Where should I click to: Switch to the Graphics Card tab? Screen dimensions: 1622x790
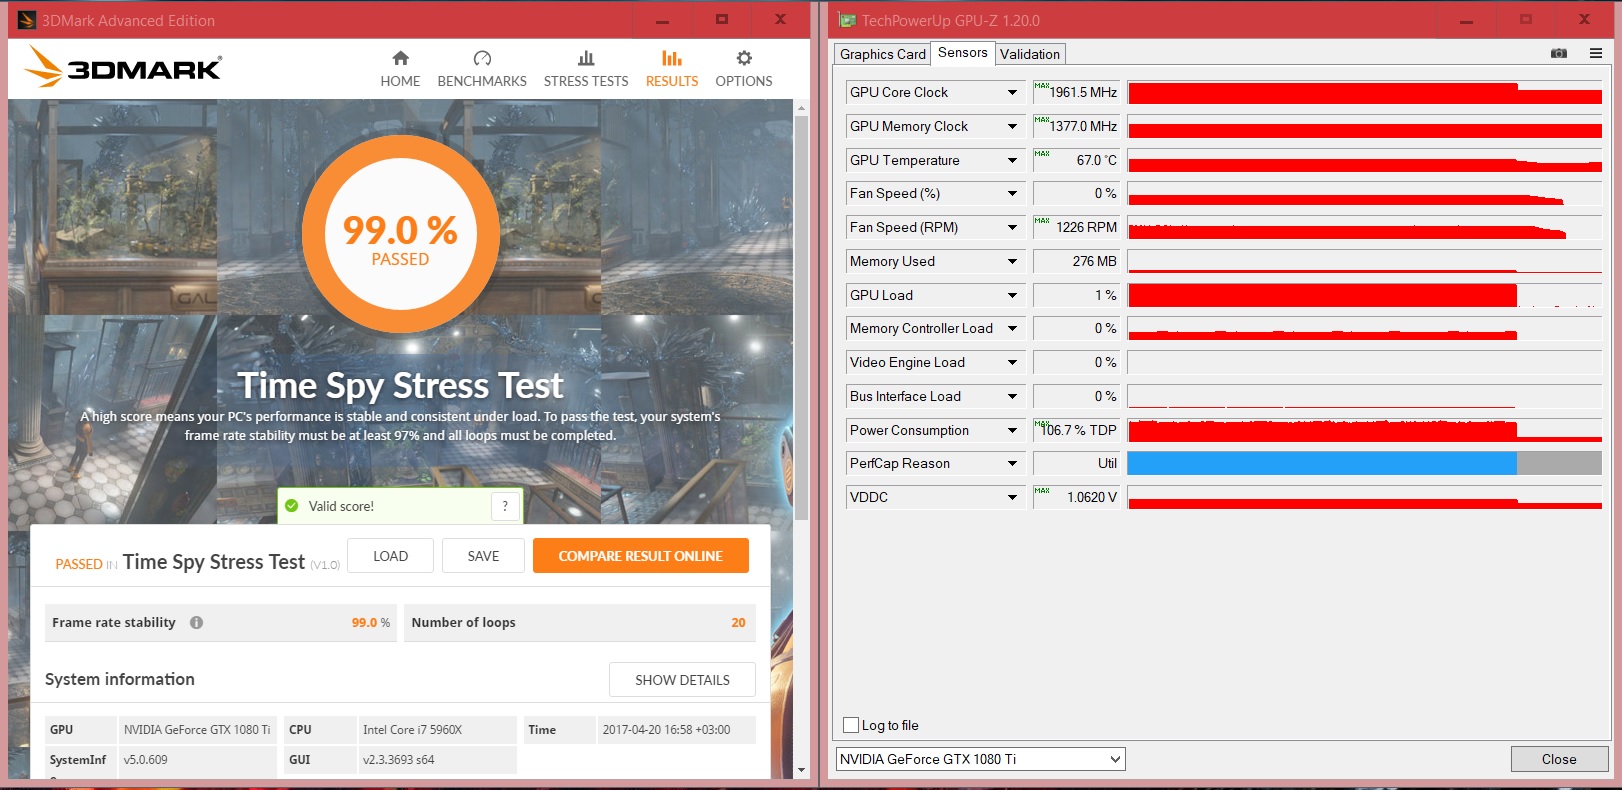coord(883,54)
